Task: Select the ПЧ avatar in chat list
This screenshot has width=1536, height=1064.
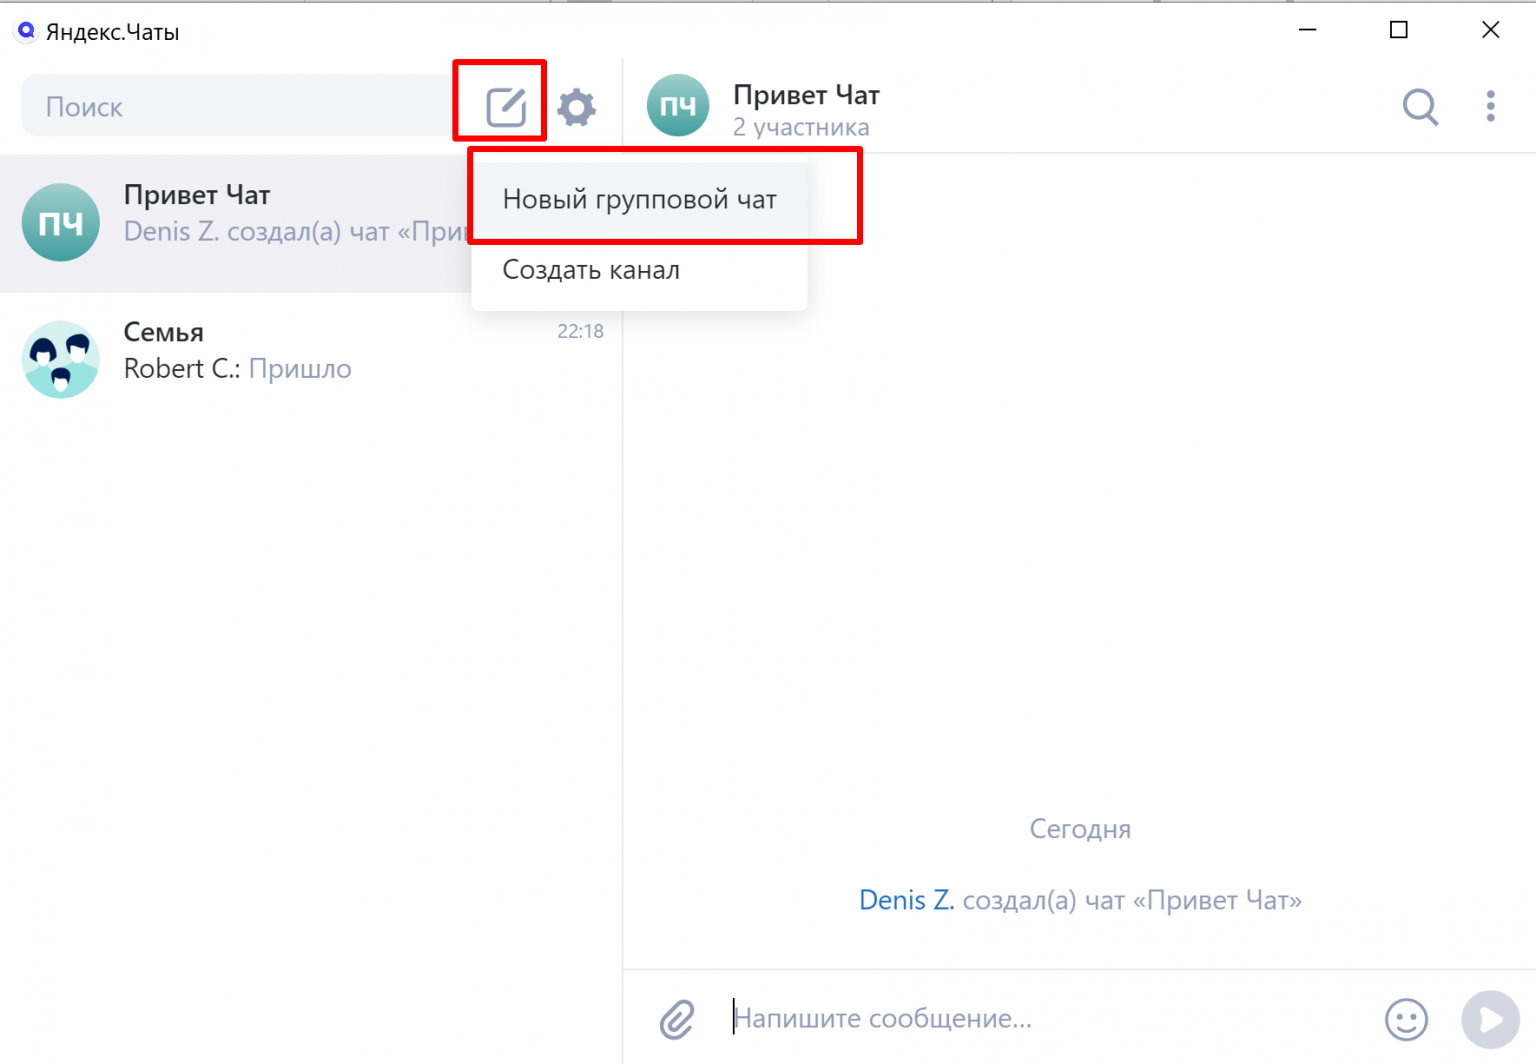Action: [x=61, y=222]
